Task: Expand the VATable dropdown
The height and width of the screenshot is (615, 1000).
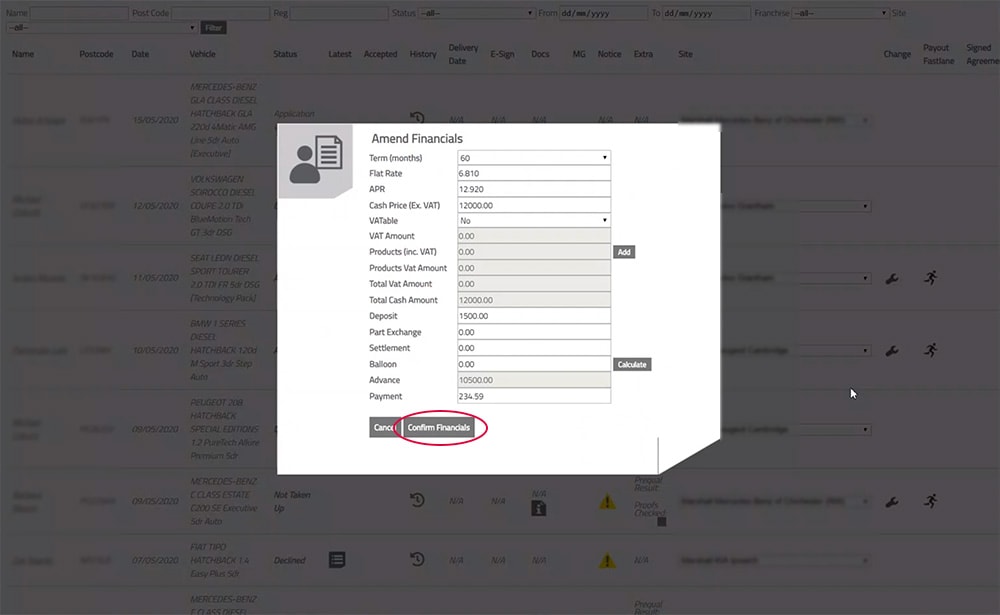Action: coord(533,220)
